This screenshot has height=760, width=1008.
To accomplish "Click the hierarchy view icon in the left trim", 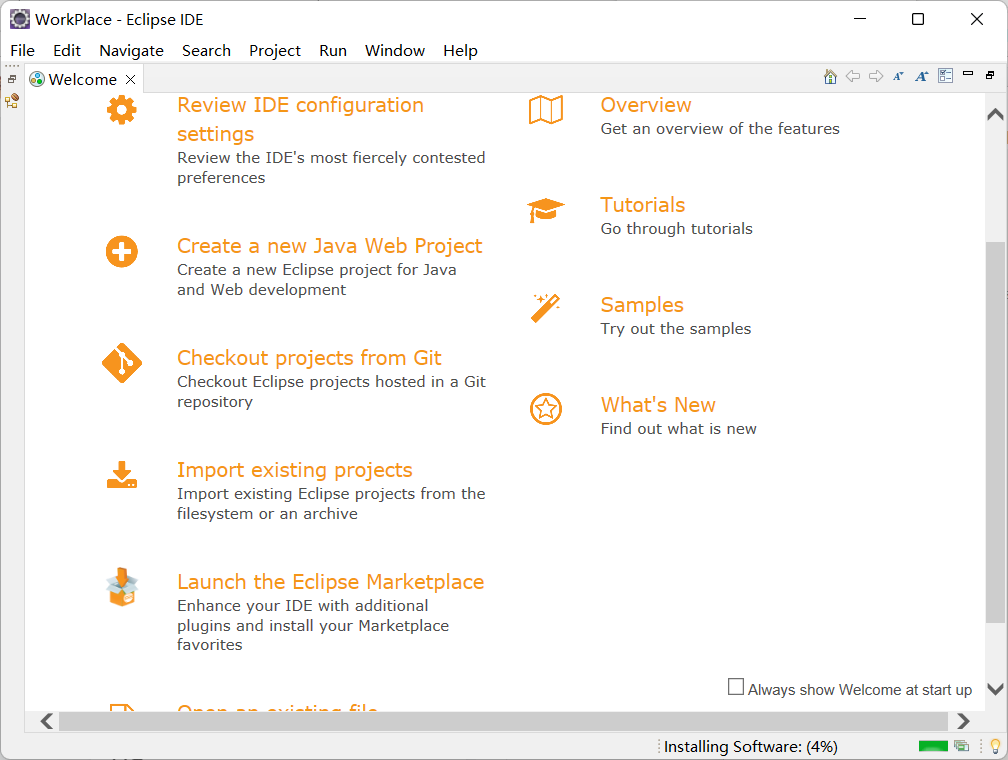I will (x=12, y=101).
